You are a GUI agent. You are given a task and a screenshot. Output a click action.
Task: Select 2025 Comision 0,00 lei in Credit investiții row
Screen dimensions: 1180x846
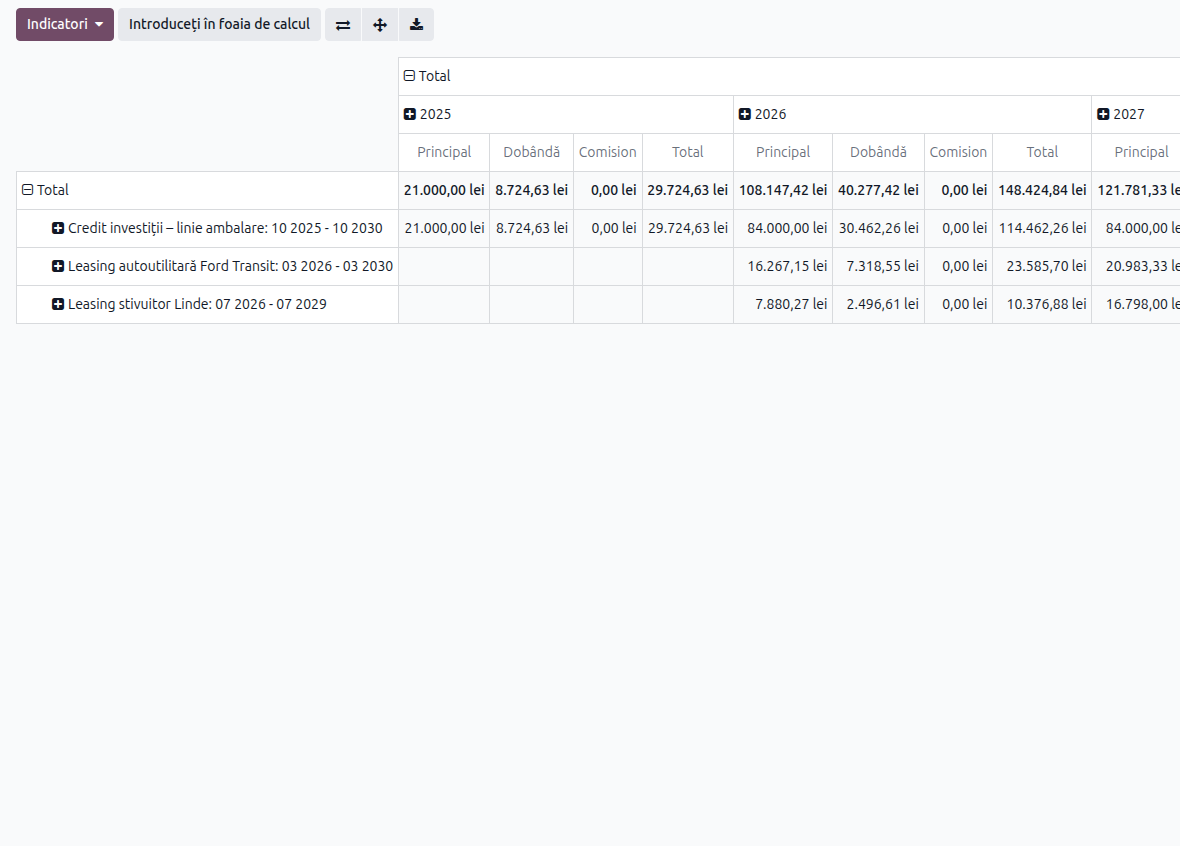click(607, 228)
